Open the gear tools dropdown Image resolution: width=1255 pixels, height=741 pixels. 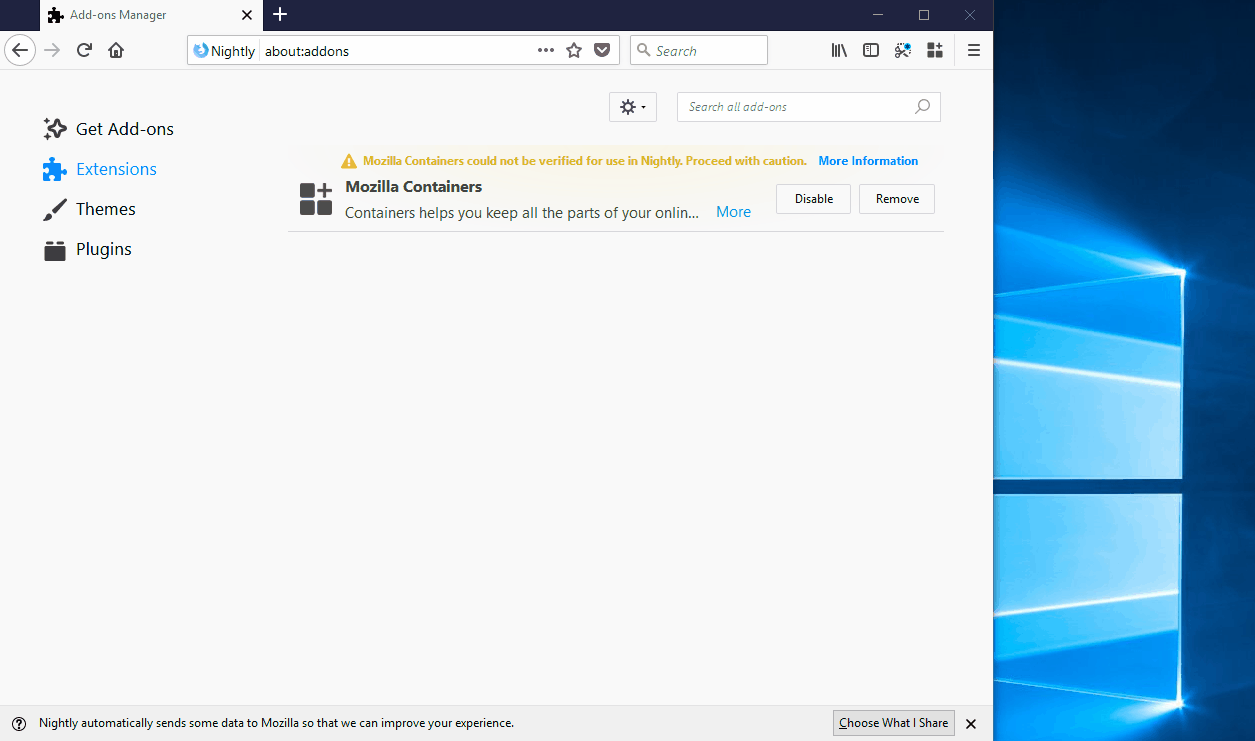tap(633, 107)
